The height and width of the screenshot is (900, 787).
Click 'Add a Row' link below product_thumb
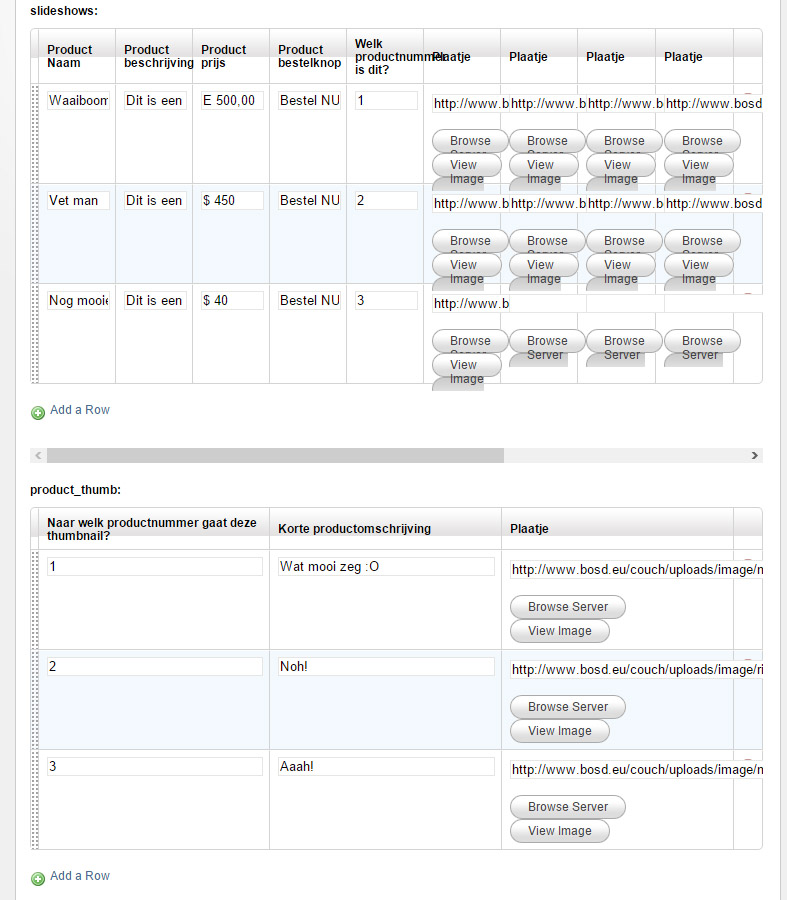coord(80,876)
